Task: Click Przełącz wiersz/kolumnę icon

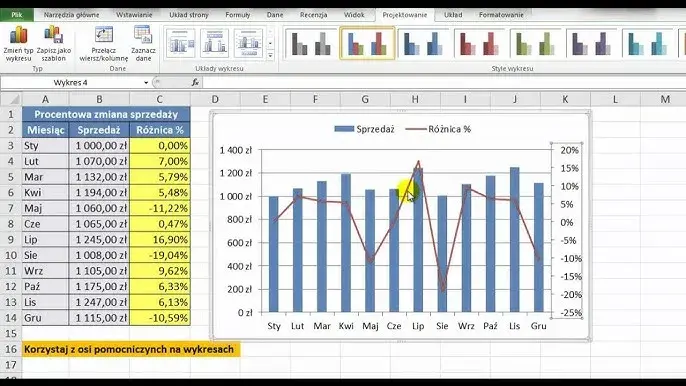Action: [x=104, y=43]
